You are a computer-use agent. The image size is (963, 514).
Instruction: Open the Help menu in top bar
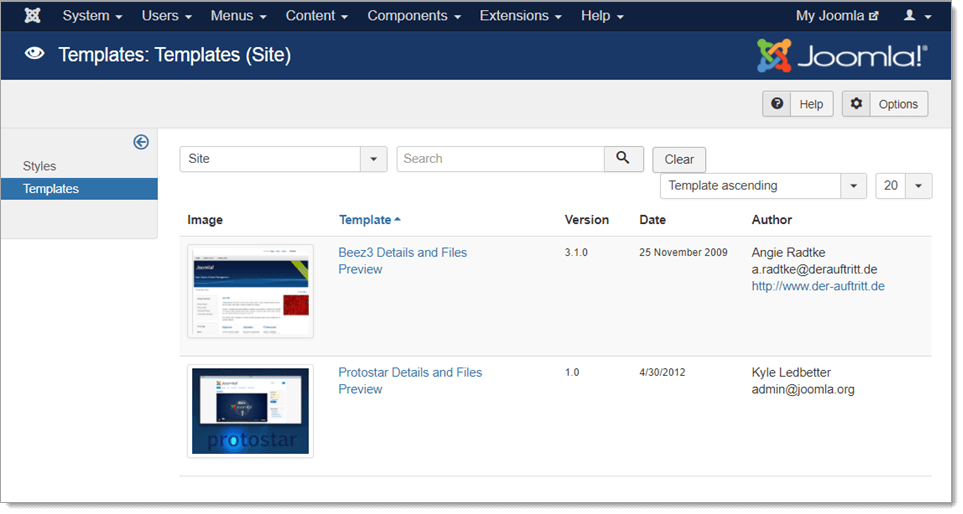point(602,16)
